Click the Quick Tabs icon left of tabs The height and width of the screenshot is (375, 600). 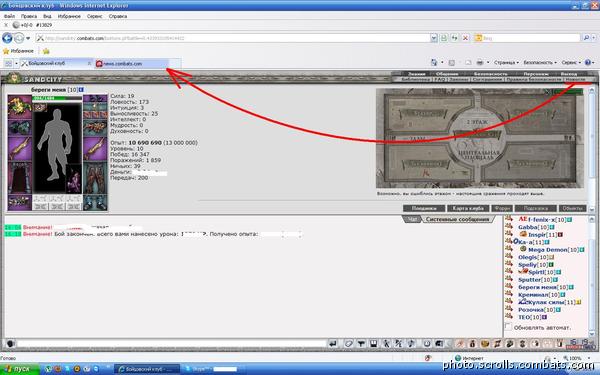coord(8,64)
